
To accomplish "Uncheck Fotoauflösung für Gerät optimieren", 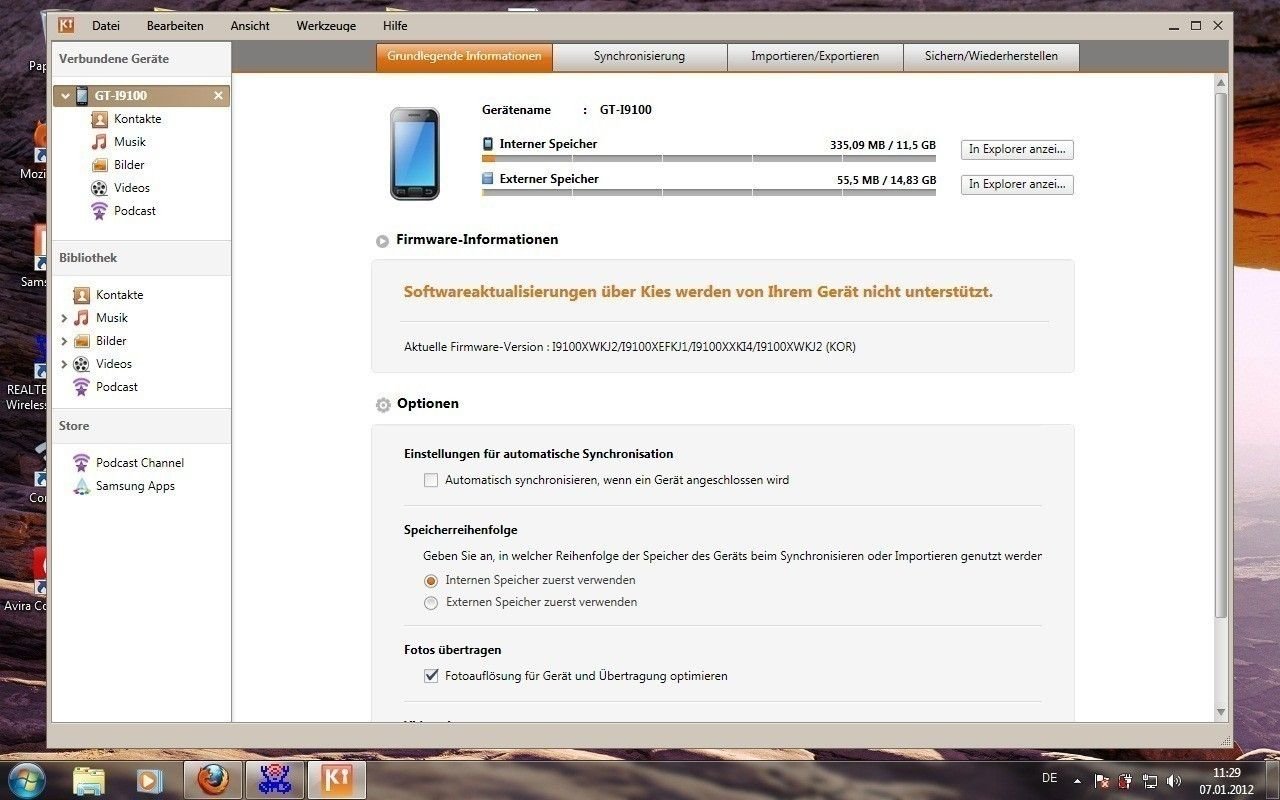I will point(431,676).
